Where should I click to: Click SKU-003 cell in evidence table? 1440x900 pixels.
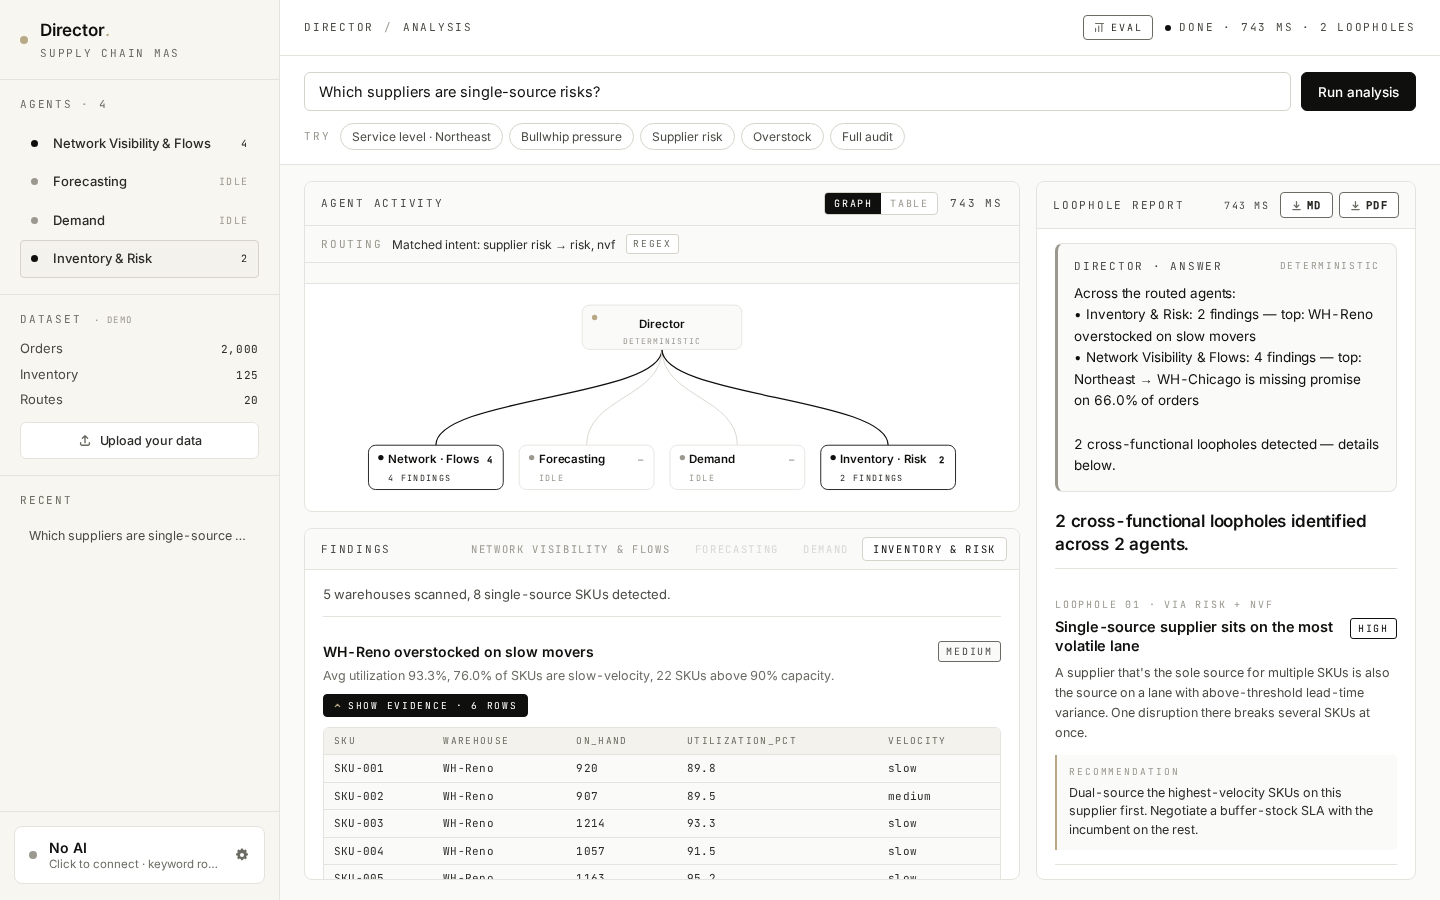click(358, 824)
